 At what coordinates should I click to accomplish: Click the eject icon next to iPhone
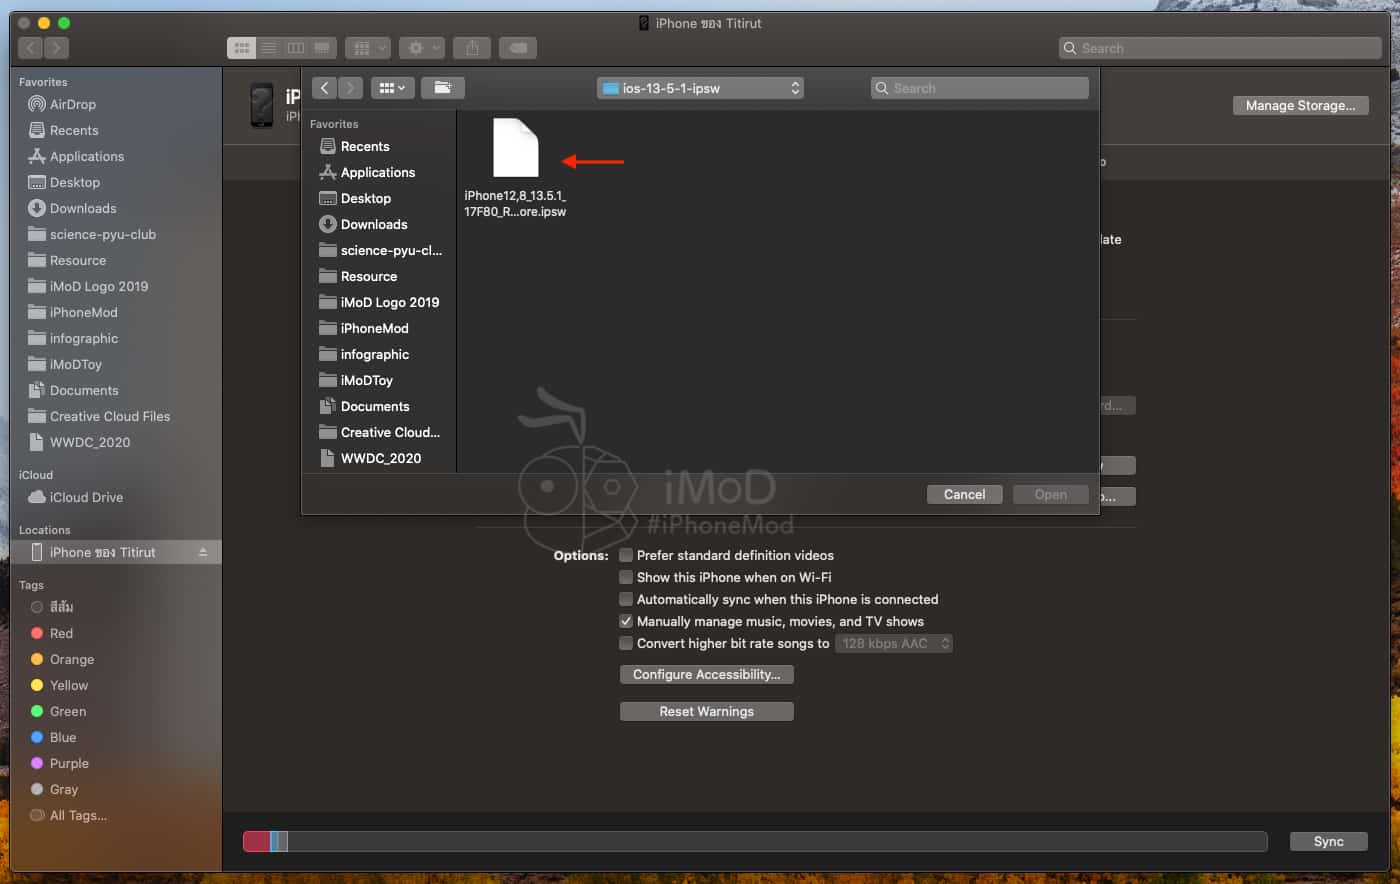(203, 552)
